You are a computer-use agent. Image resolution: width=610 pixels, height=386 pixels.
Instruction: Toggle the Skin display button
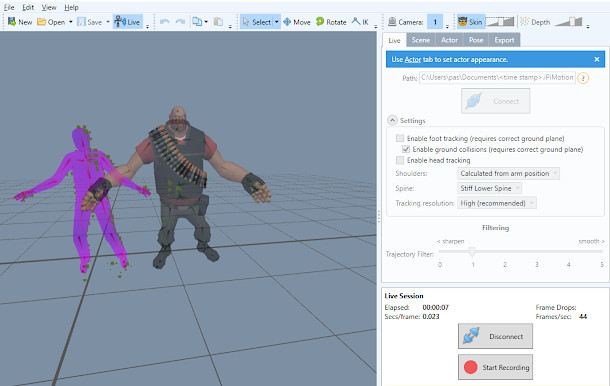pos(470,22)
